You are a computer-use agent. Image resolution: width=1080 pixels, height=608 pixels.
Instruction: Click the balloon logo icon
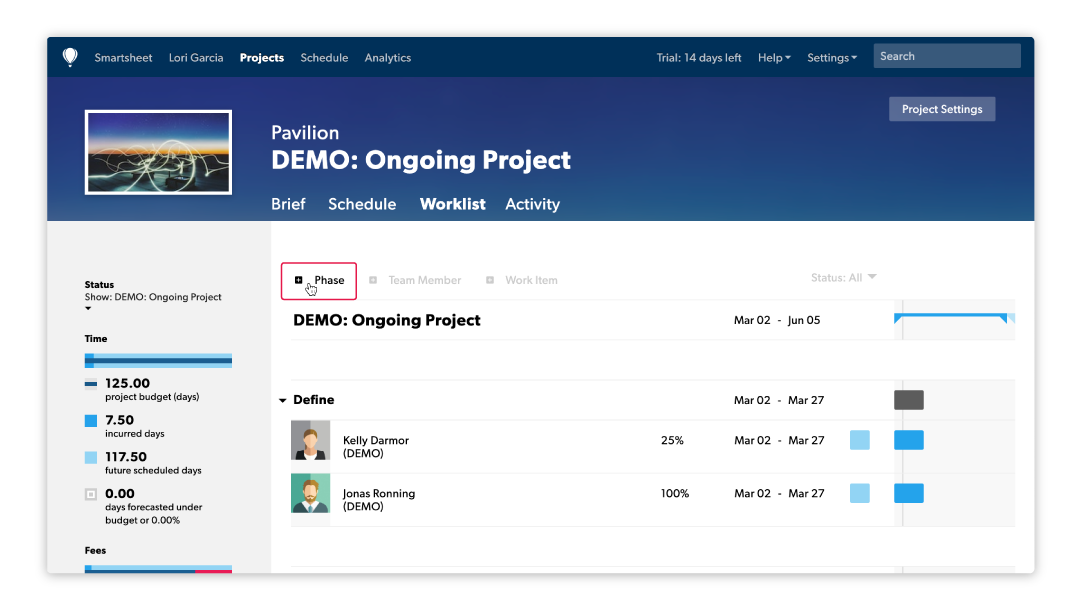(70, 57)
